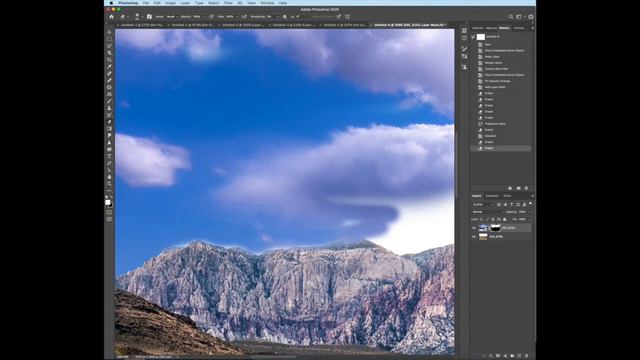Viewport: 640px width, 360px height.
Task: Select 'Add Layer Mask' history state
Action: tap(495, 87)
